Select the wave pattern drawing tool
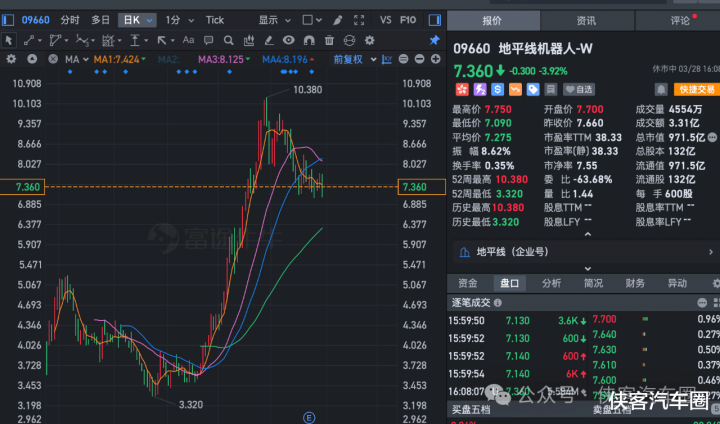Image resolution: width=720 pixels, height=424 pixels. click(82, 40)
